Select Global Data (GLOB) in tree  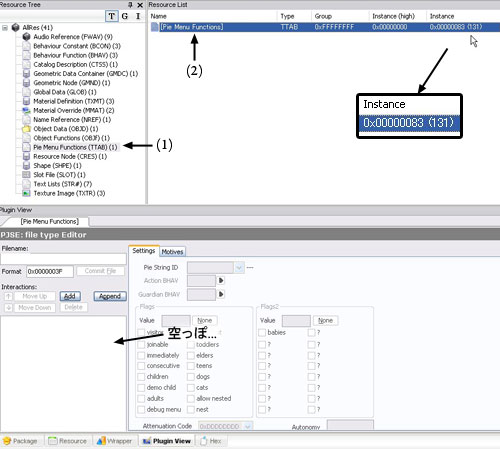click(x=65, y=92)
